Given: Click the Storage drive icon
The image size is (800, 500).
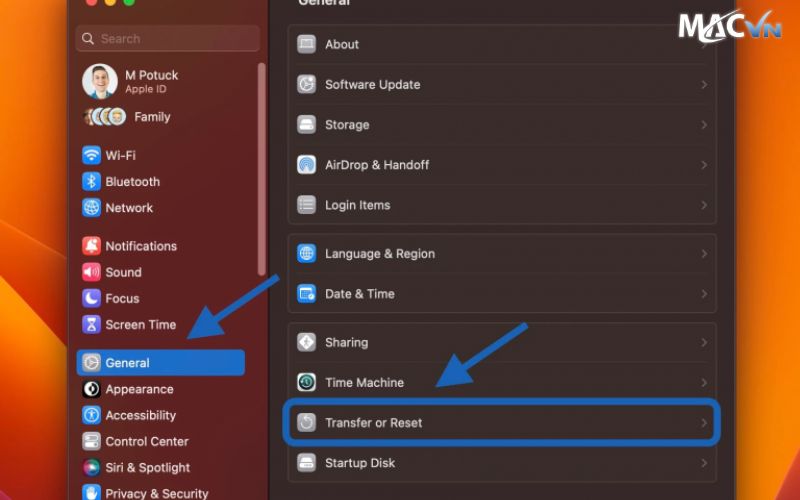Looking at the screenshot, I should (307, 124).
